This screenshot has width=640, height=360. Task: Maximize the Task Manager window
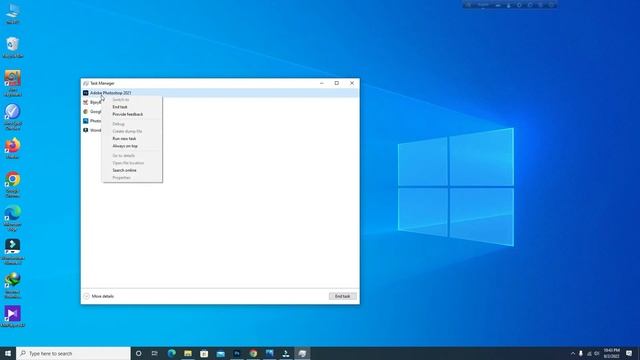(x=337, y=83)
